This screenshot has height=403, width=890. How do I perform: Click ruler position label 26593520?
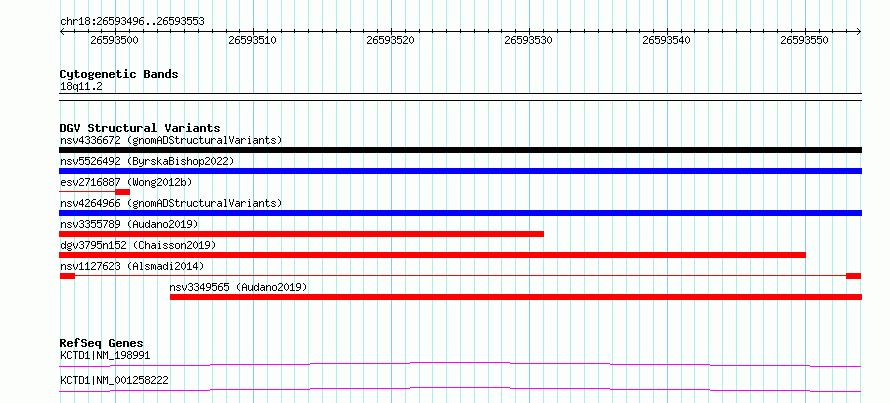(391, 40)
